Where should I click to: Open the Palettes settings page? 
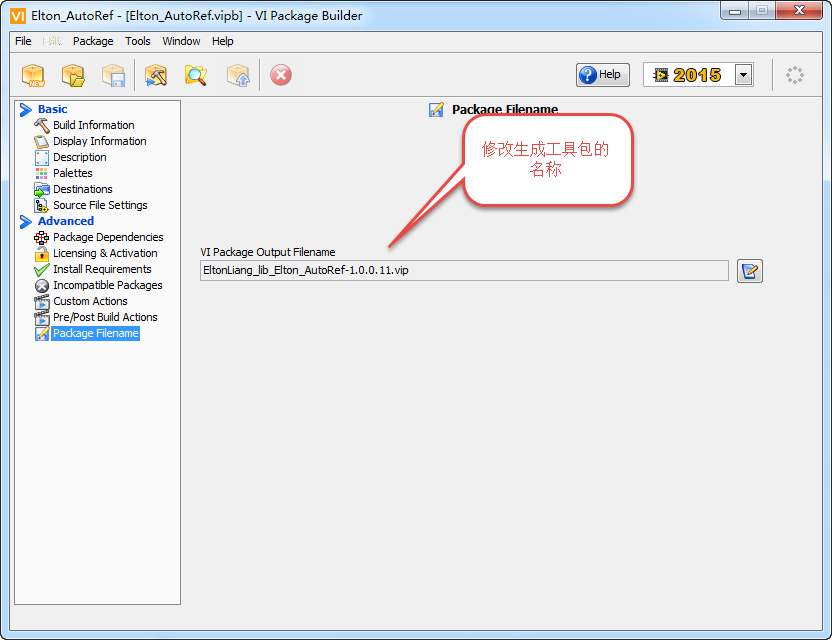click(73, 173)
